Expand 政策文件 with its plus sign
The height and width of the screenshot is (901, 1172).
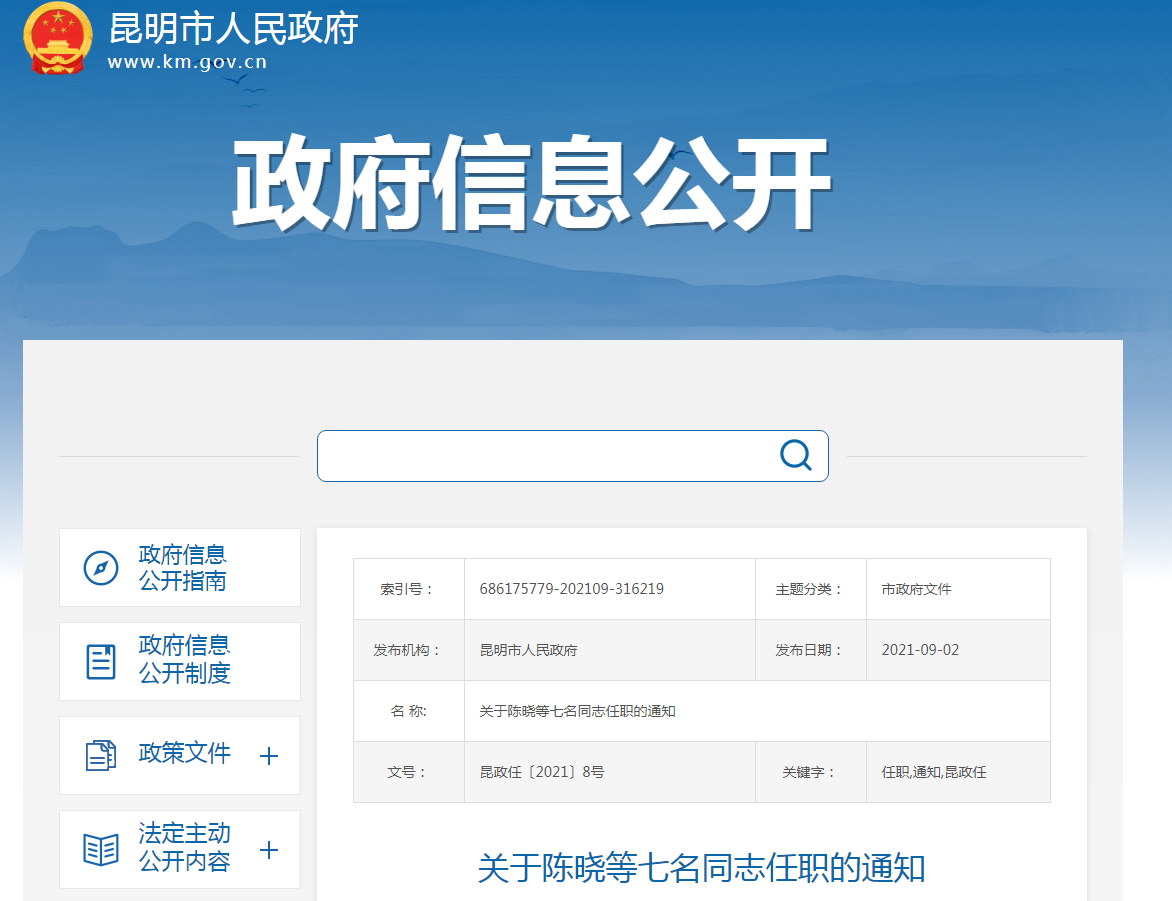coord(268,756)
